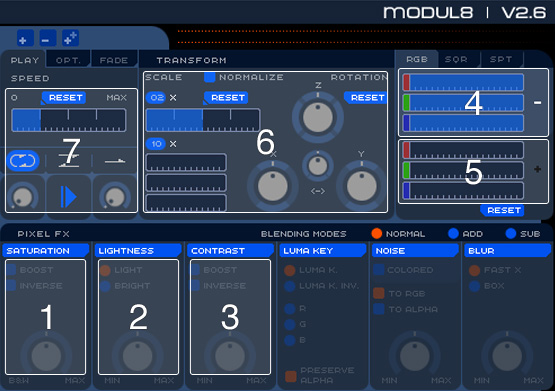
Task: Click the X rotation knob
Action: coord(273,186)
